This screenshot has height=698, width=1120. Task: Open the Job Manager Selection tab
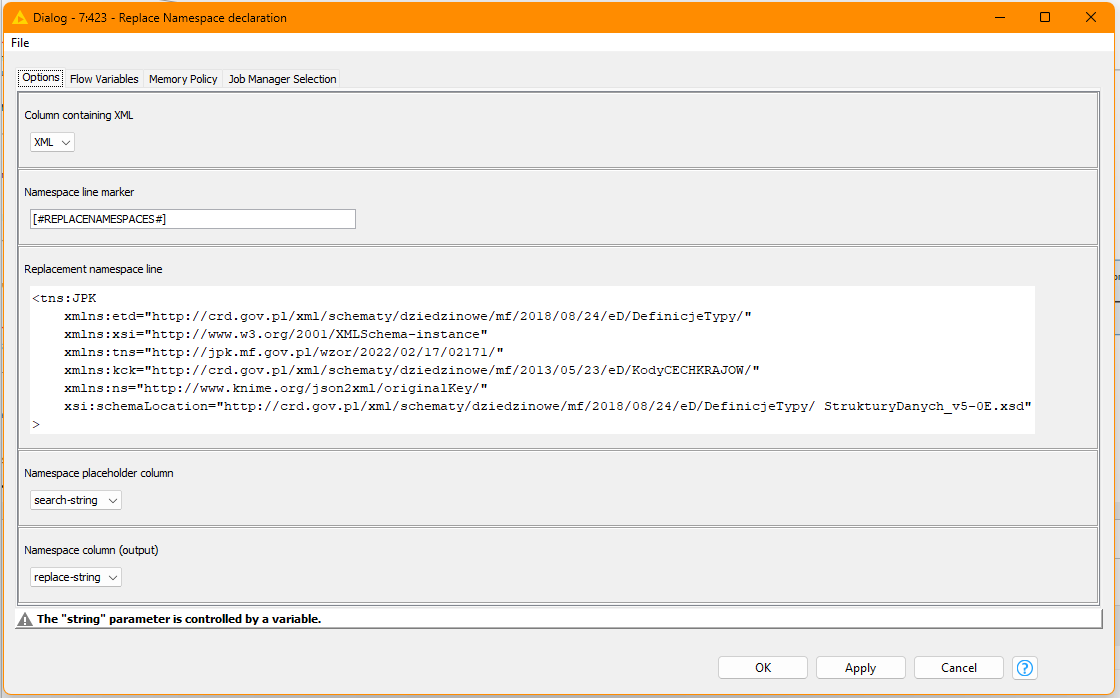coord(282,79)
